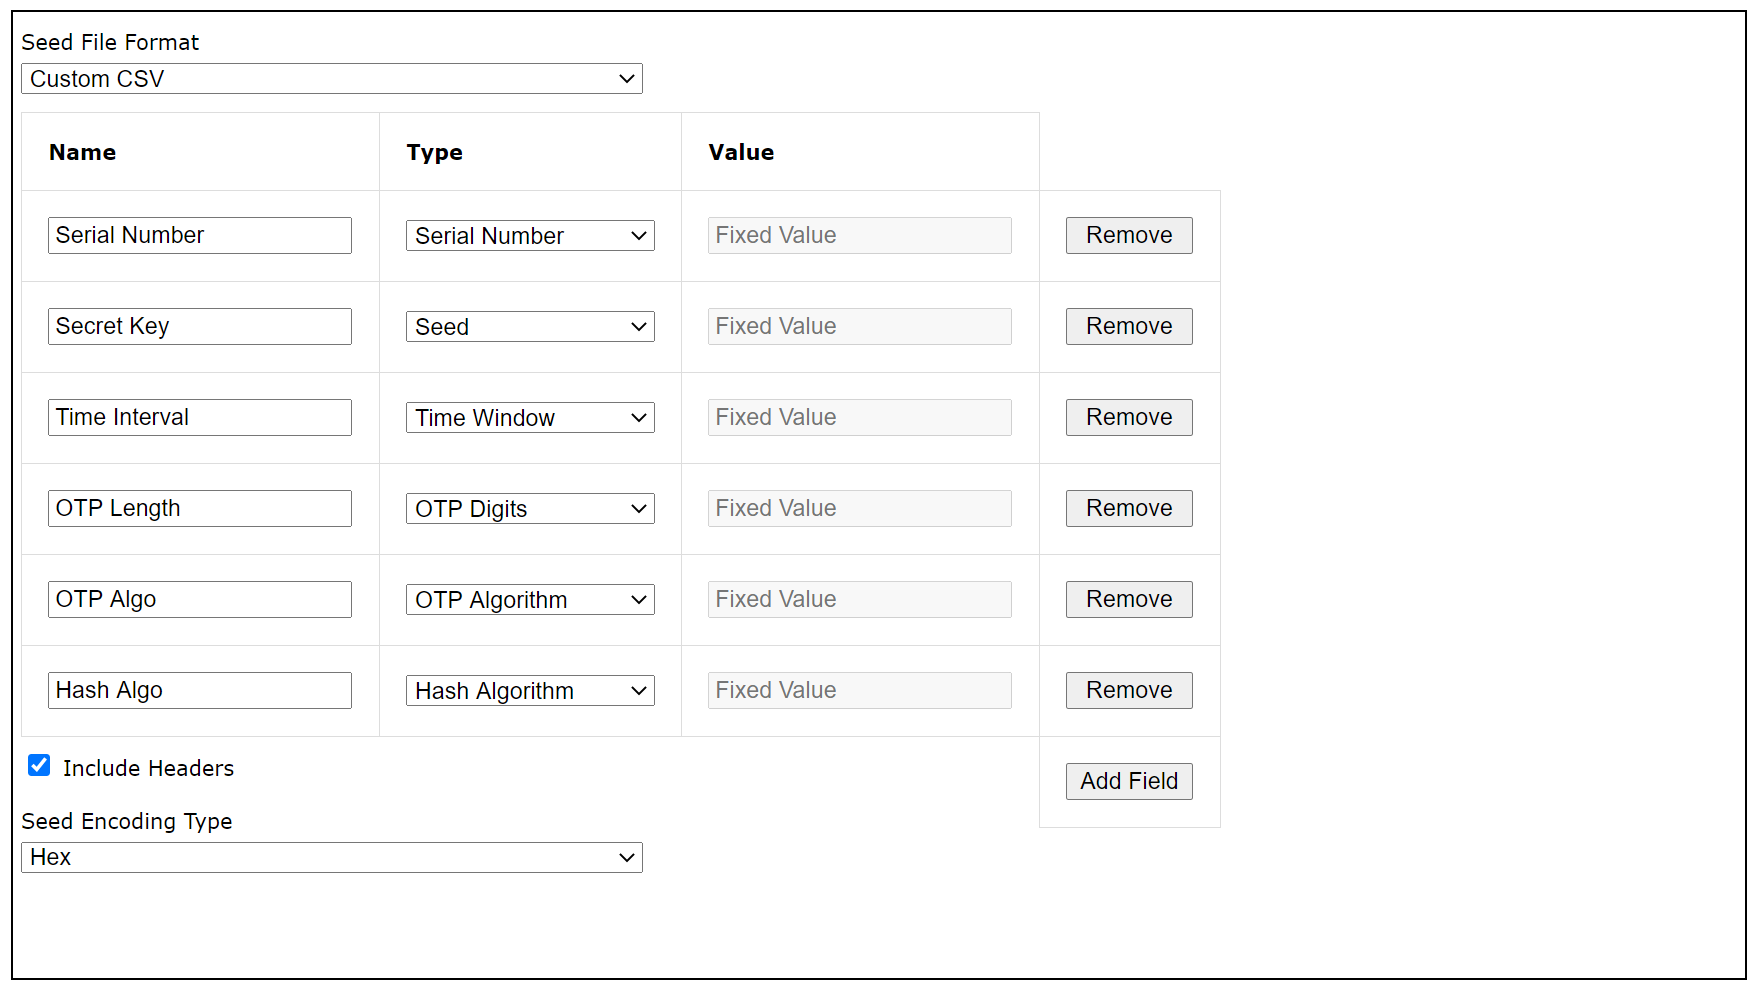Remove the Time Interval field row
Image resolution: width=1759 pixels, height=994 pixels.
(1129, 418)
